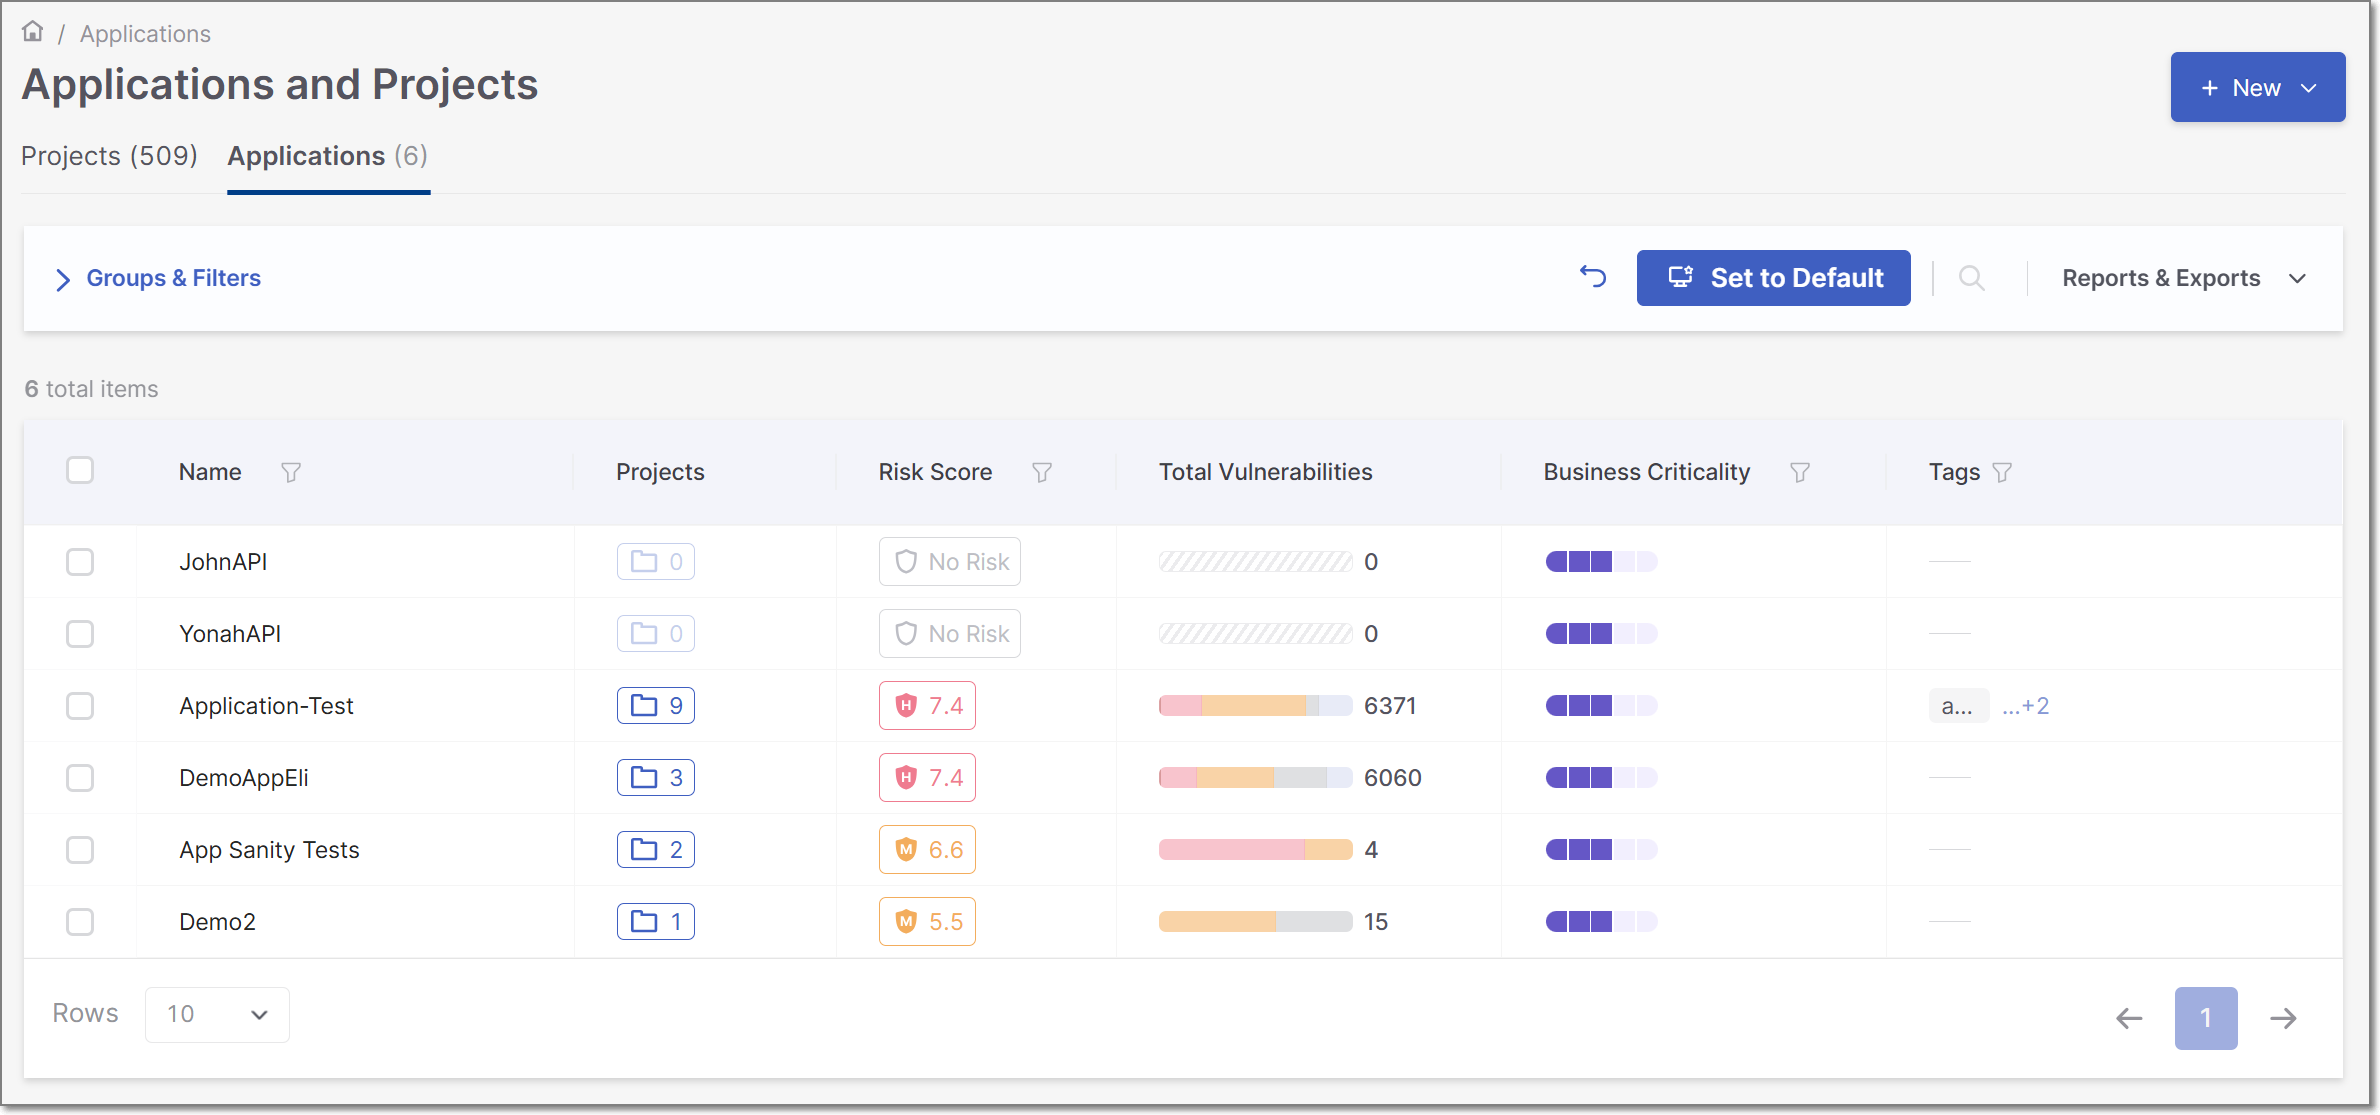
Task: Open the filter icon on the Name column
Action: point(291,472)
